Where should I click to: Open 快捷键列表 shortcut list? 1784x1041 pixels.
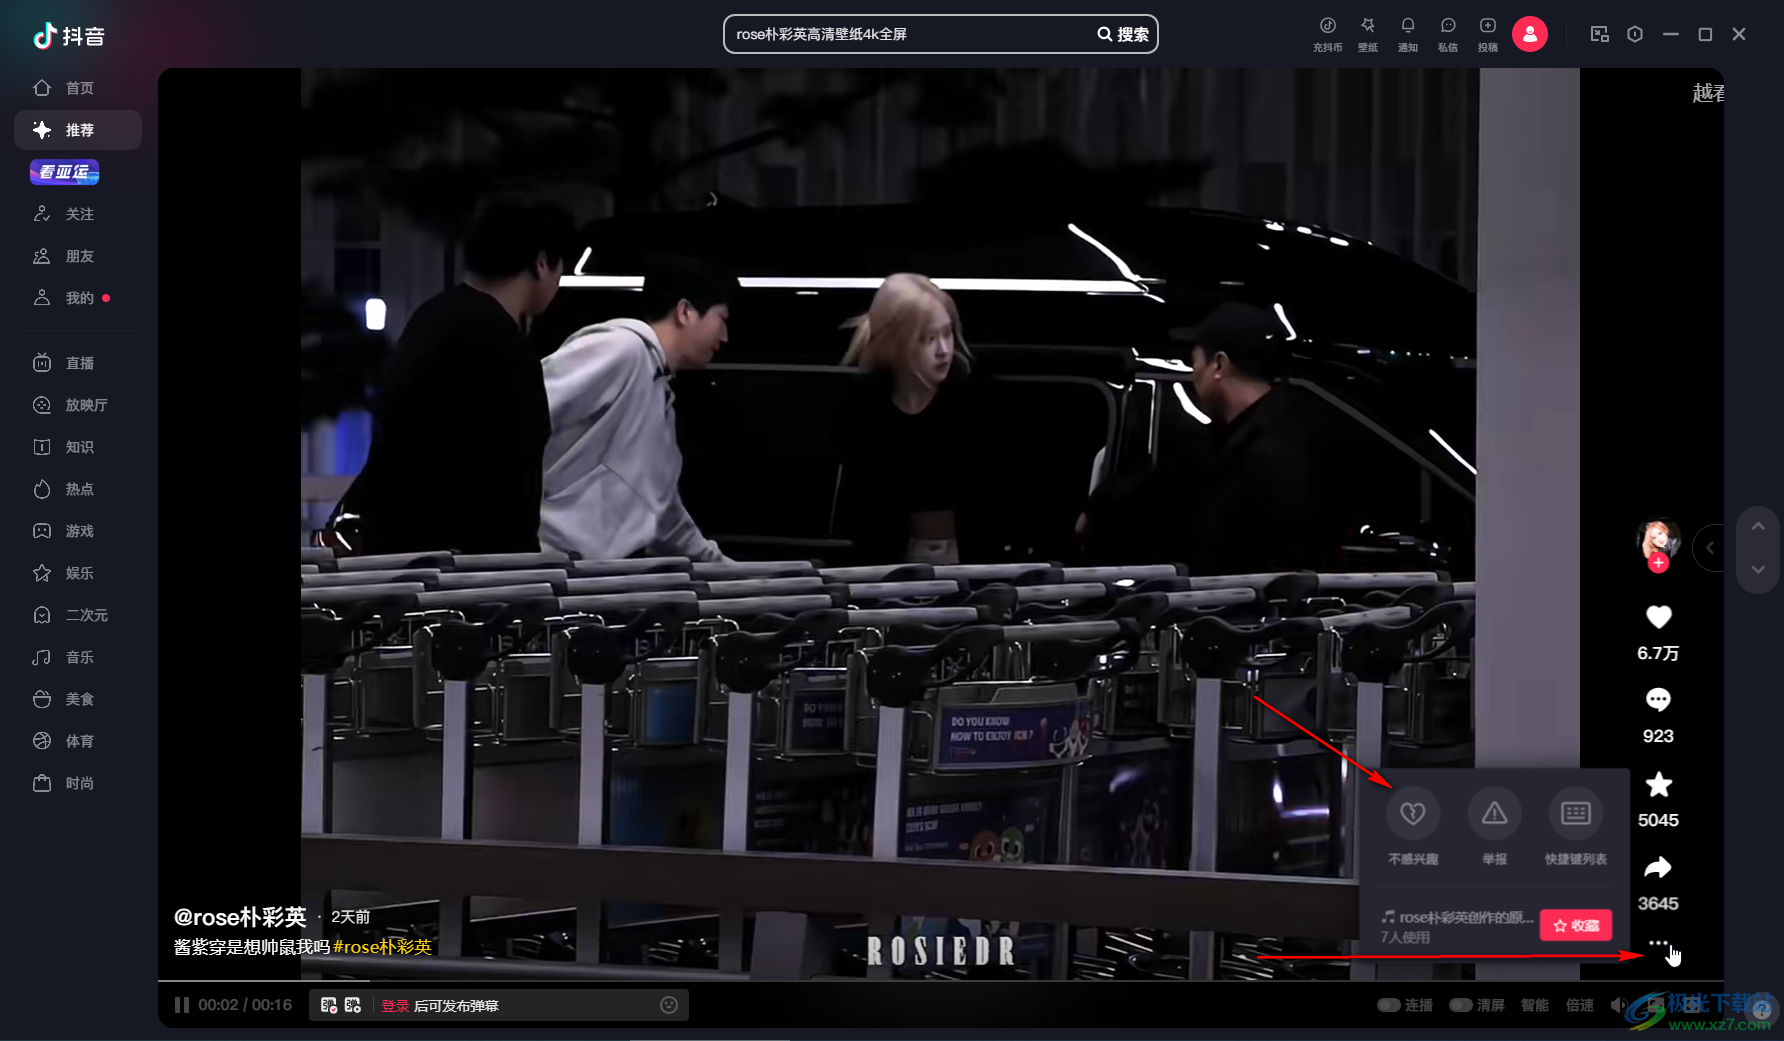[x=1576, y=826]
